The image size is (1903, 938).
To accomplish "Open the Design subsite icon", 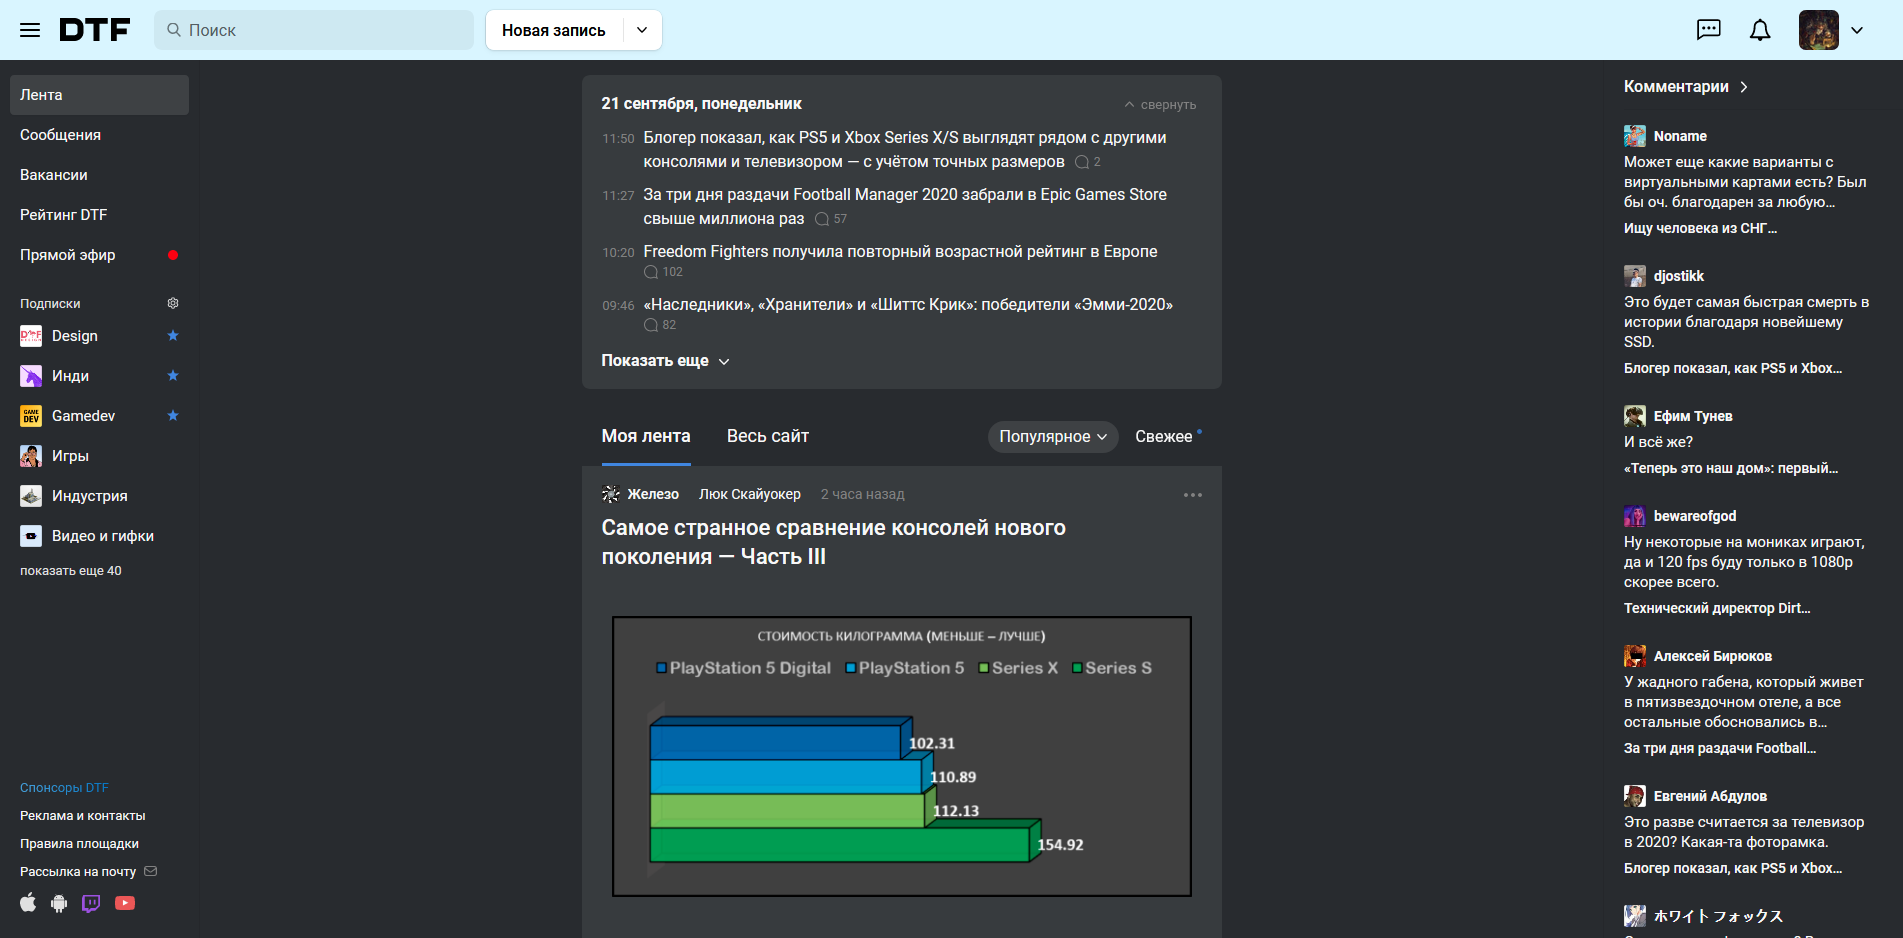I will coord(31,336).
